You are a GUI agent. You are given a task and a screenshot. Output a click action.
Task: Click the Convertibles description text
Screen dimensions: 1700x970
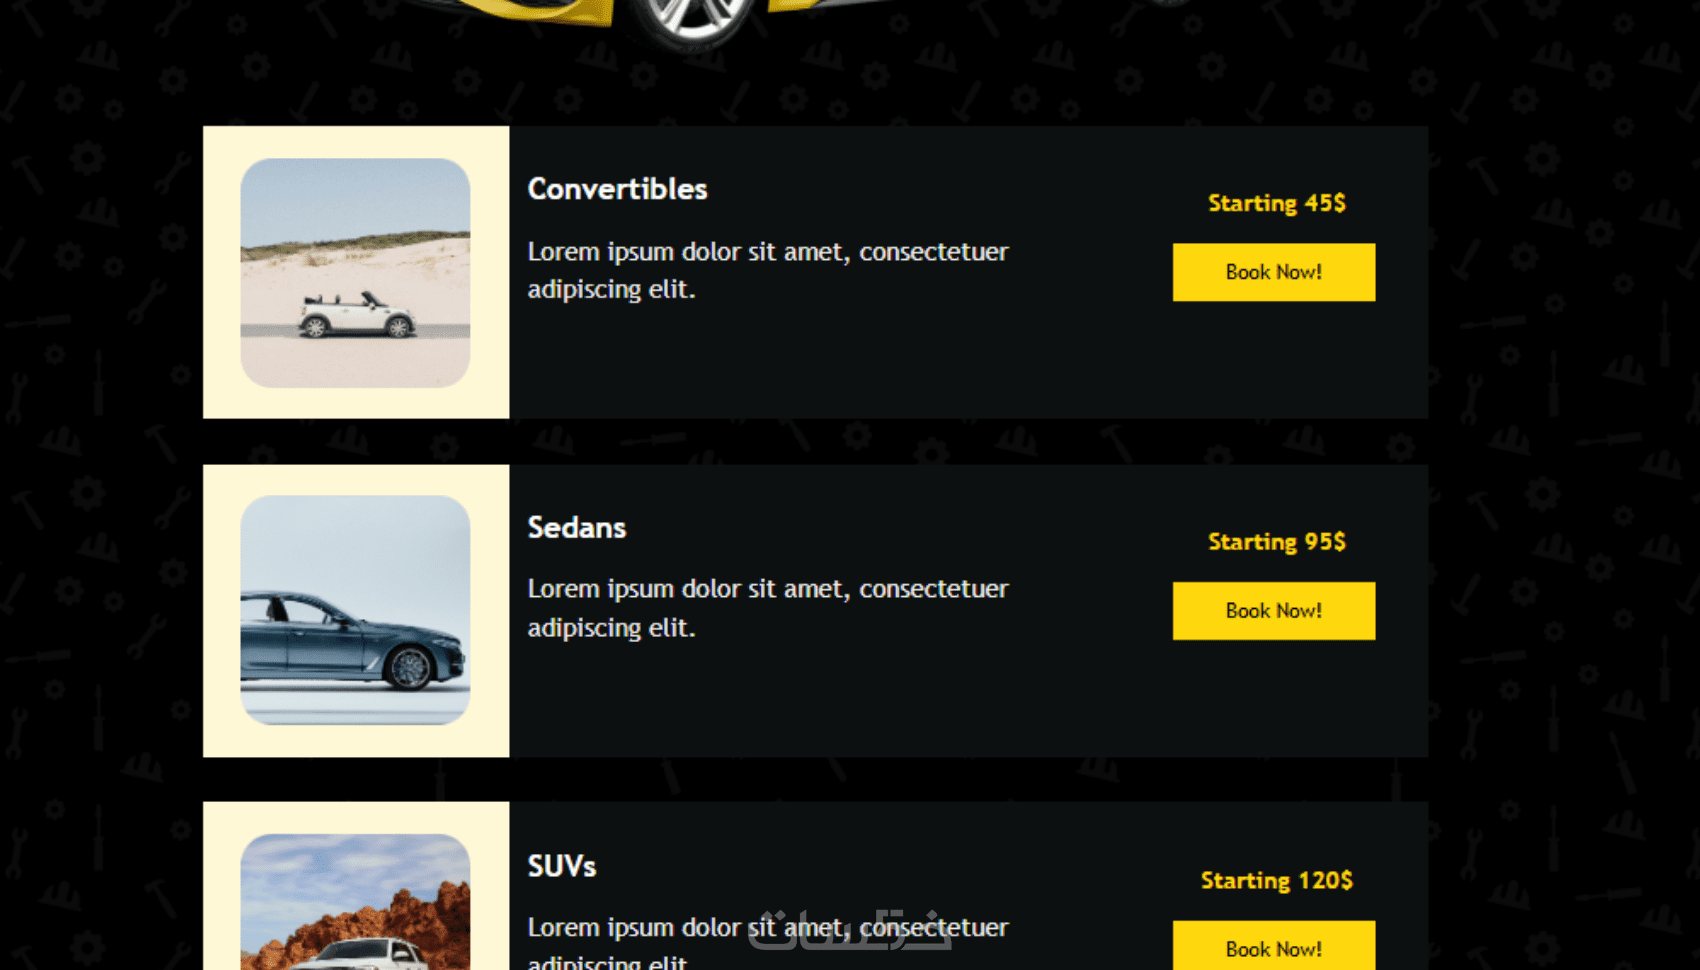768,270
